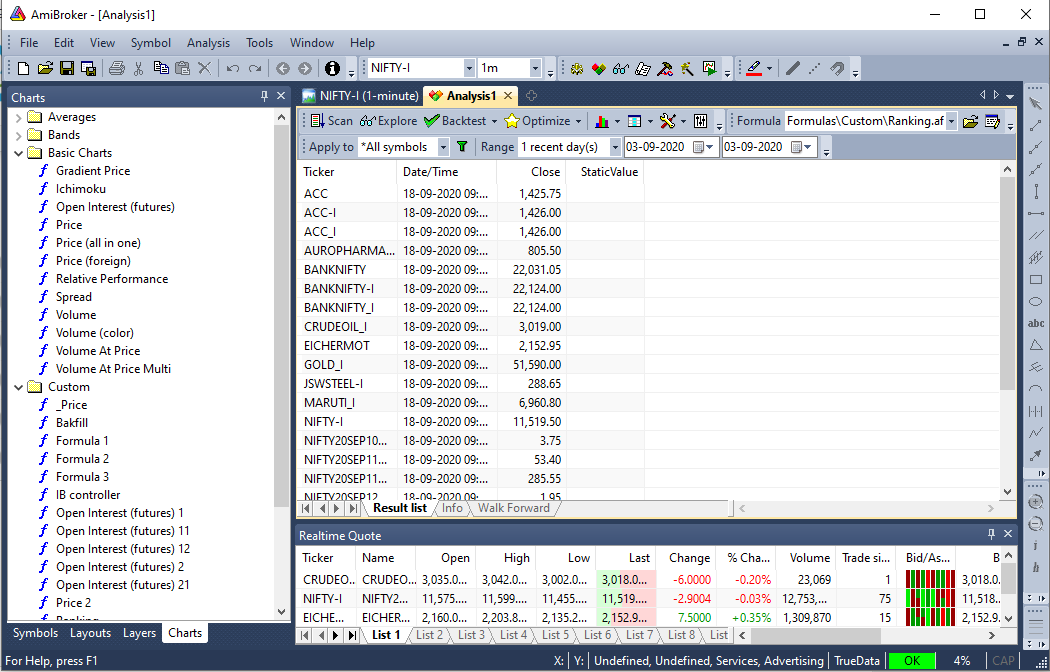The height and width of the screenshot is (672, 1050).
Task: Select Ichimoku formula in tree
Action: click(80, 189)
